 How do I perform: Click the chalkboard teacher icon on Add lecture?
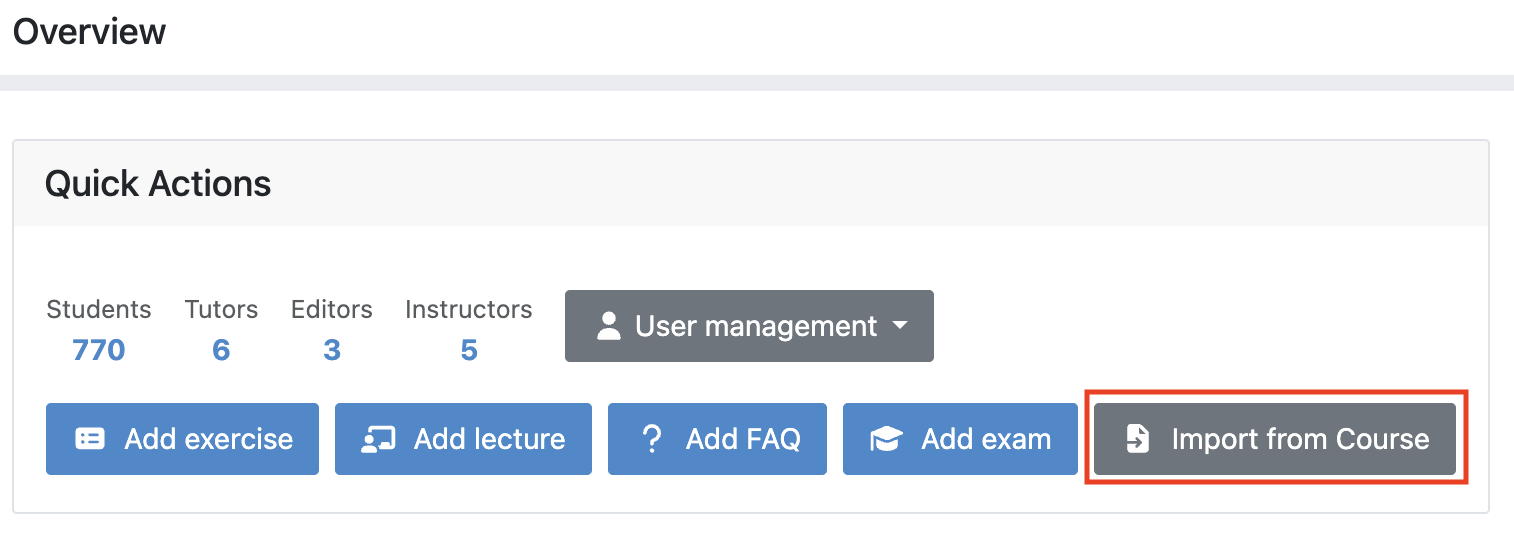378,439
